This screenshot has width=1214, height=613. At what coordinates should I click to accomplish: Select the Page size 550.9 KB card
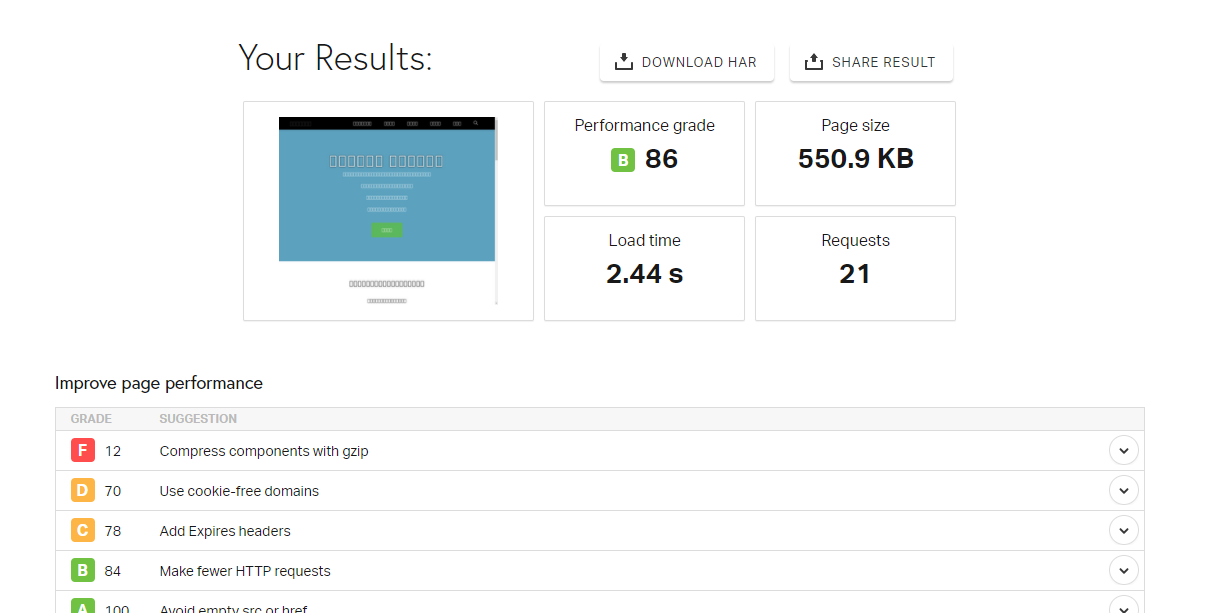pyautogui.click(x=855, y=153)
